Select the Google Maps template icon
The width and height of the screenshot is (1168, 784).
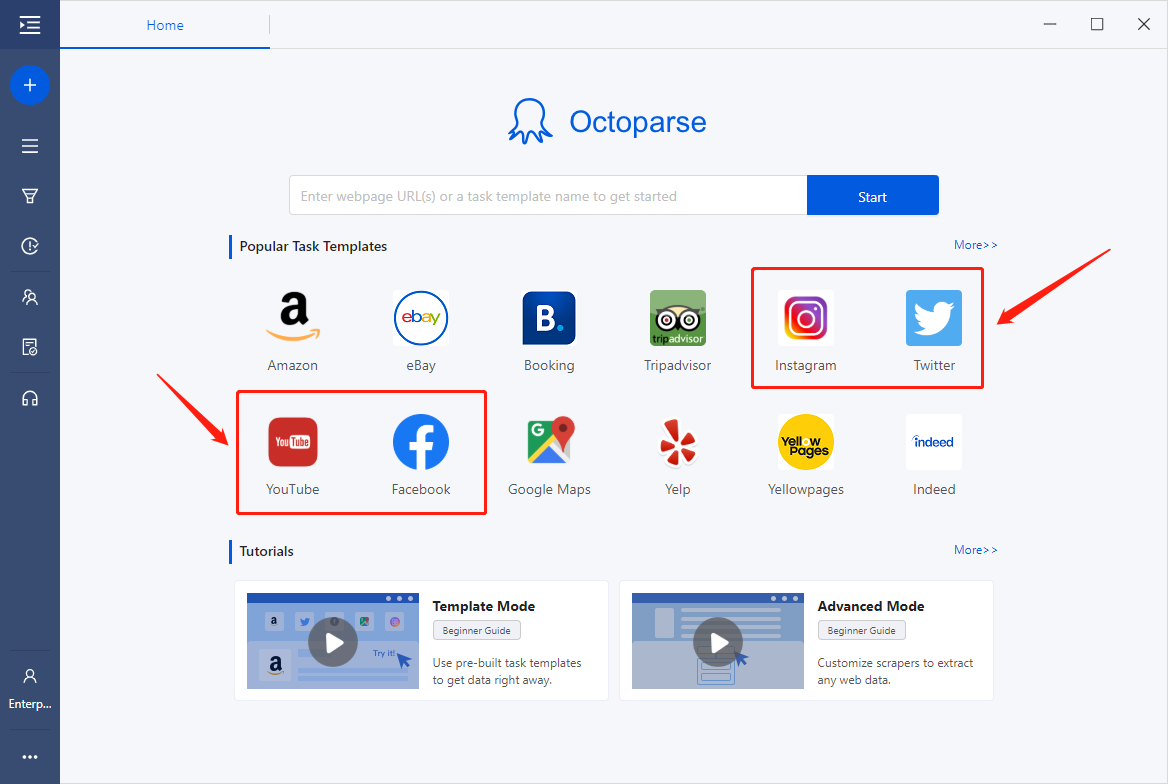point(549,442)
